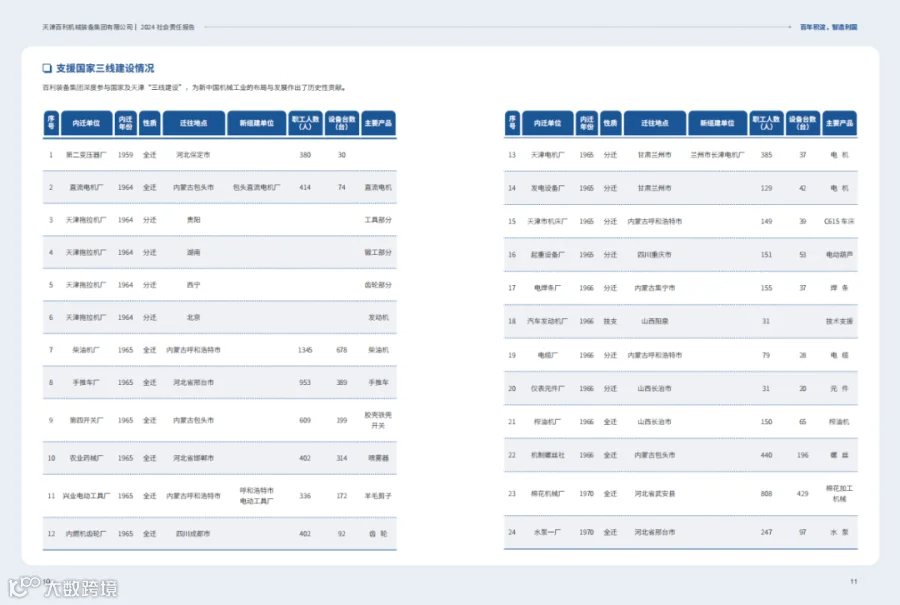Select the cell 兴业电动工具厂
The width and height of the screenshot is (900, 605).
[x=86, y=496]
